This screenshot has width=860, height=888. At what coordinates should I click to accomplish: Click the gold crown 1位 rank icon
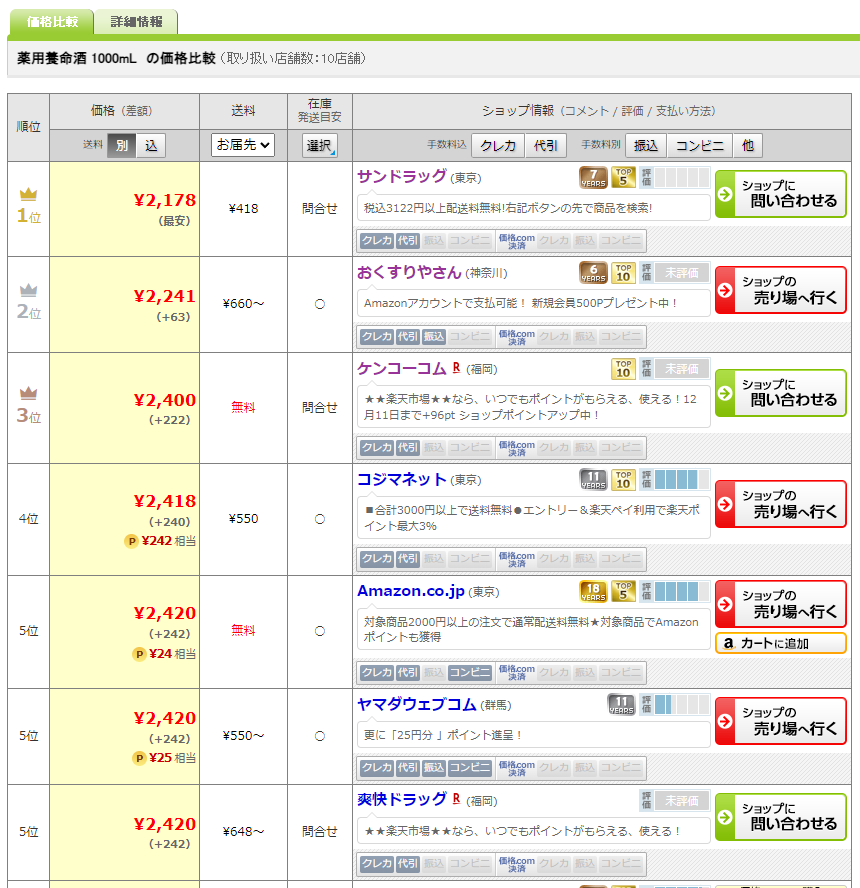(x=28, y=194)
